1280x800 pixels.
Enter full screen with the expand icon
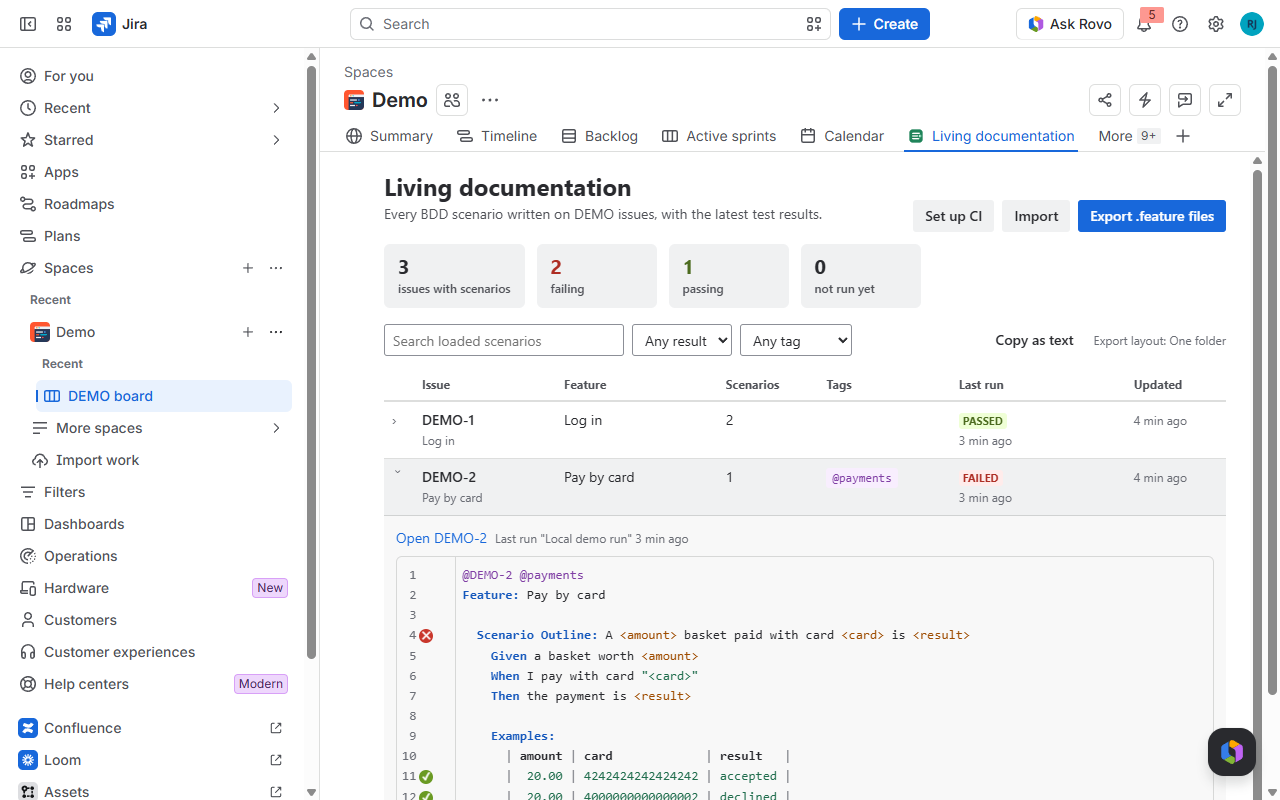[x=1225, y=100]
